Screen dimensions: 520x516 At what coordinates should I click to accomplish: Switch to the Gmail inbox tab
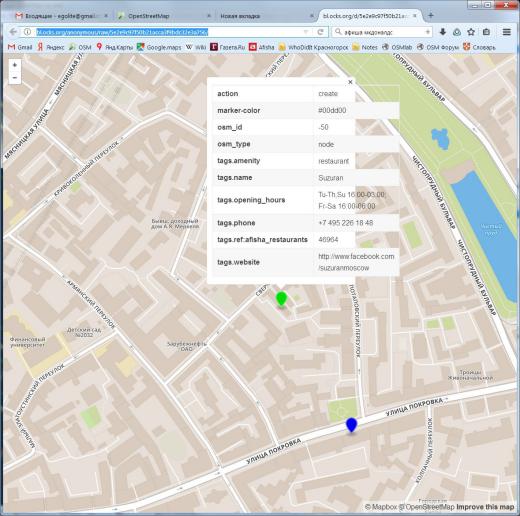(59, 16)
